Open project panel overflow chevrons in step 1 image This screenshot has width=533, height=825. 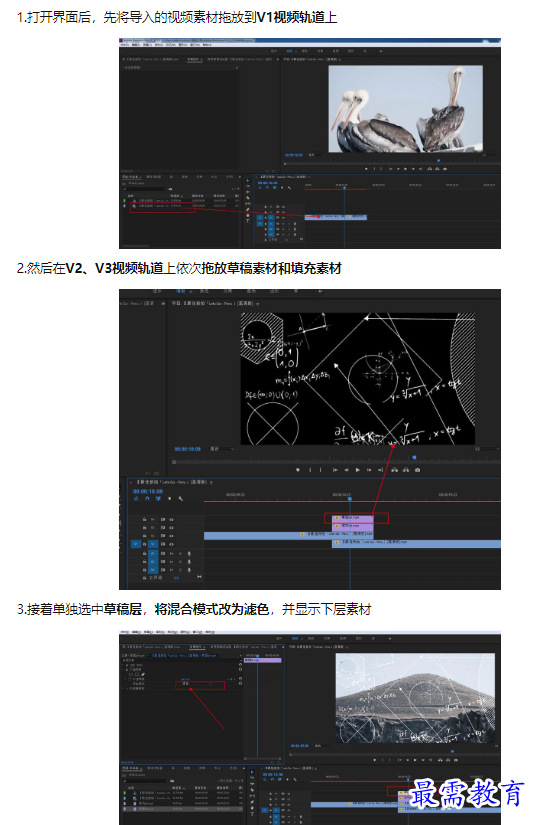point(239,177)
